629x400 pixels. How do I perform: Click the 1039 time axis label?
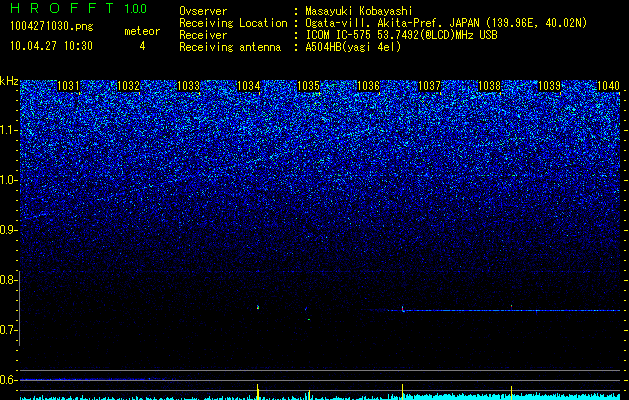pos(549,86)
